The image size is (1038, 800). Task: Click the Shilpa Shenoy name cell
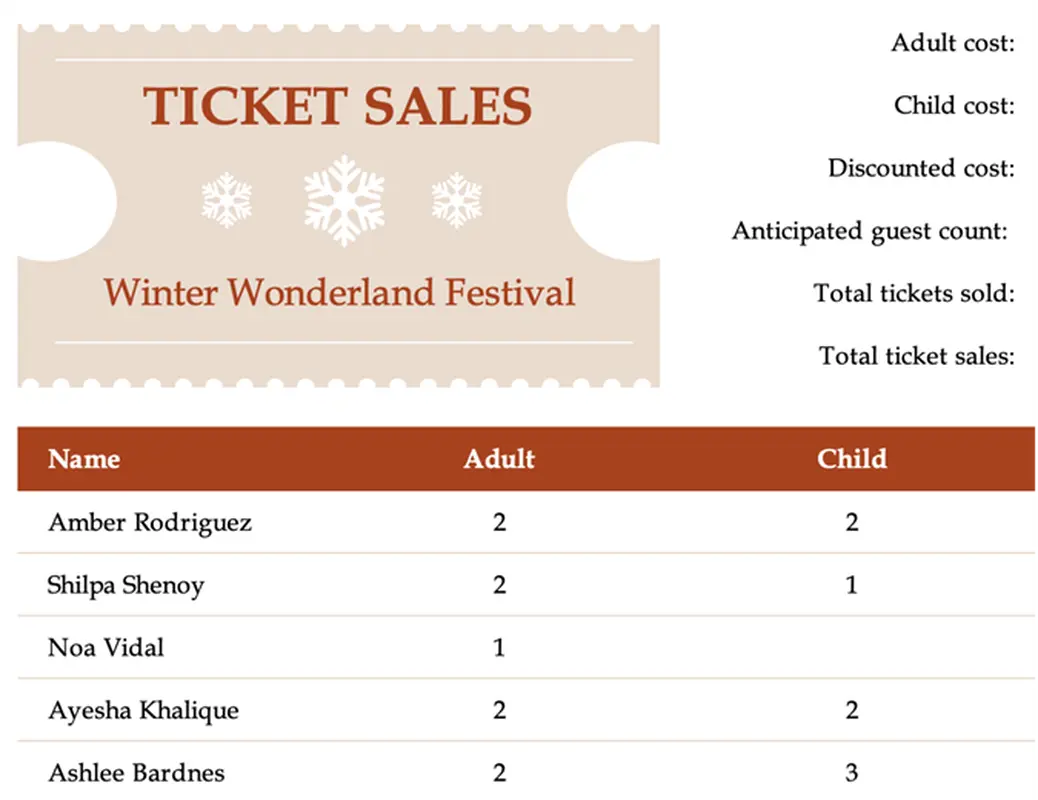pyautogui.click(x=126, y=585)
